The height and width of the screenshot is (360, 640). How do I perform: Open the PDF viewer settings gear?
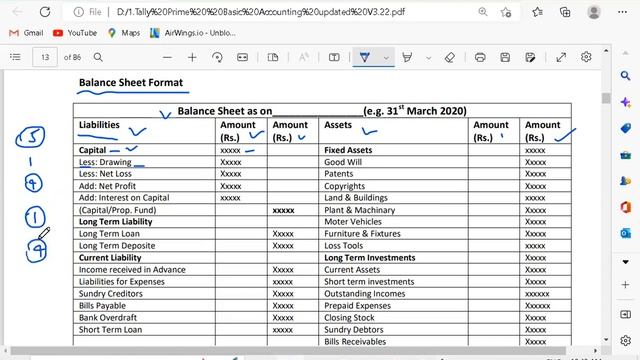click(x=586, y=57)
